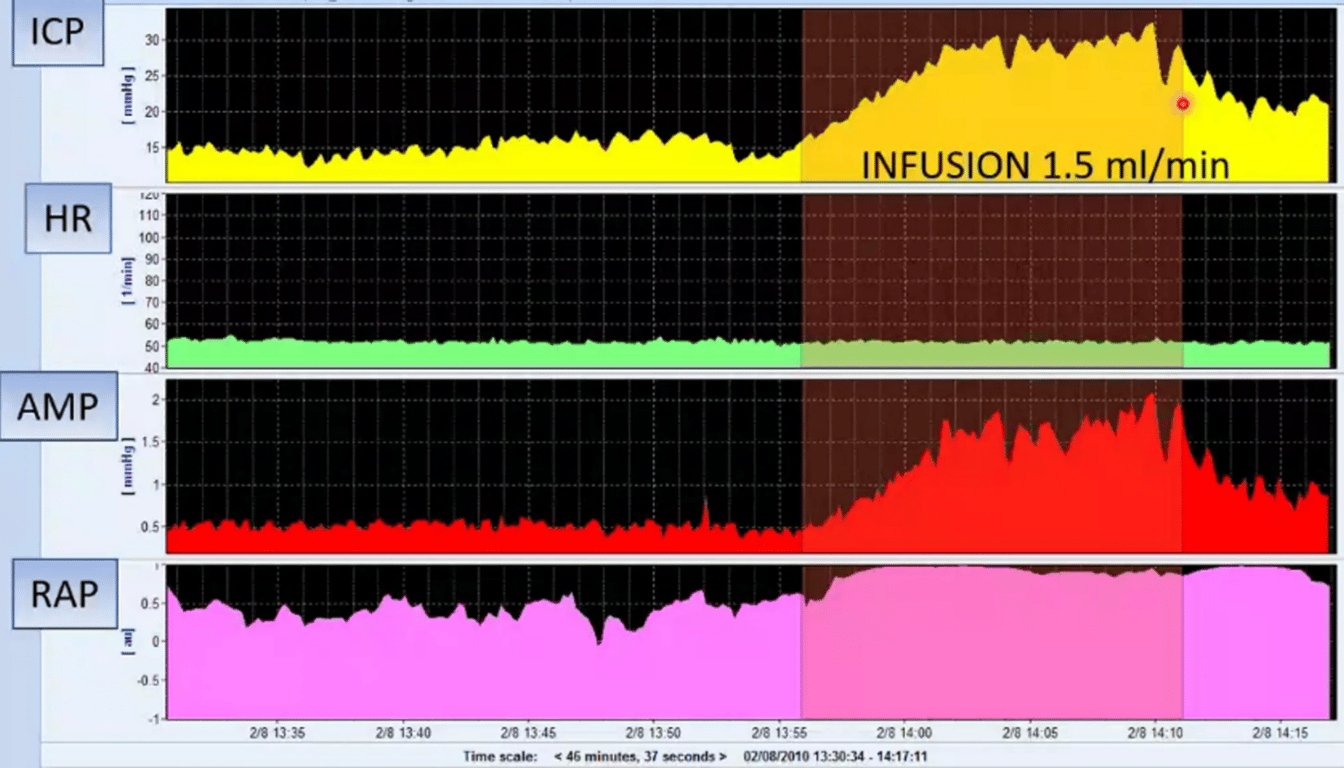The width and height of the screenshot is (1344, 768).
Task: Click the 2/8 13:40 time axis label
Action: (404, 733)
